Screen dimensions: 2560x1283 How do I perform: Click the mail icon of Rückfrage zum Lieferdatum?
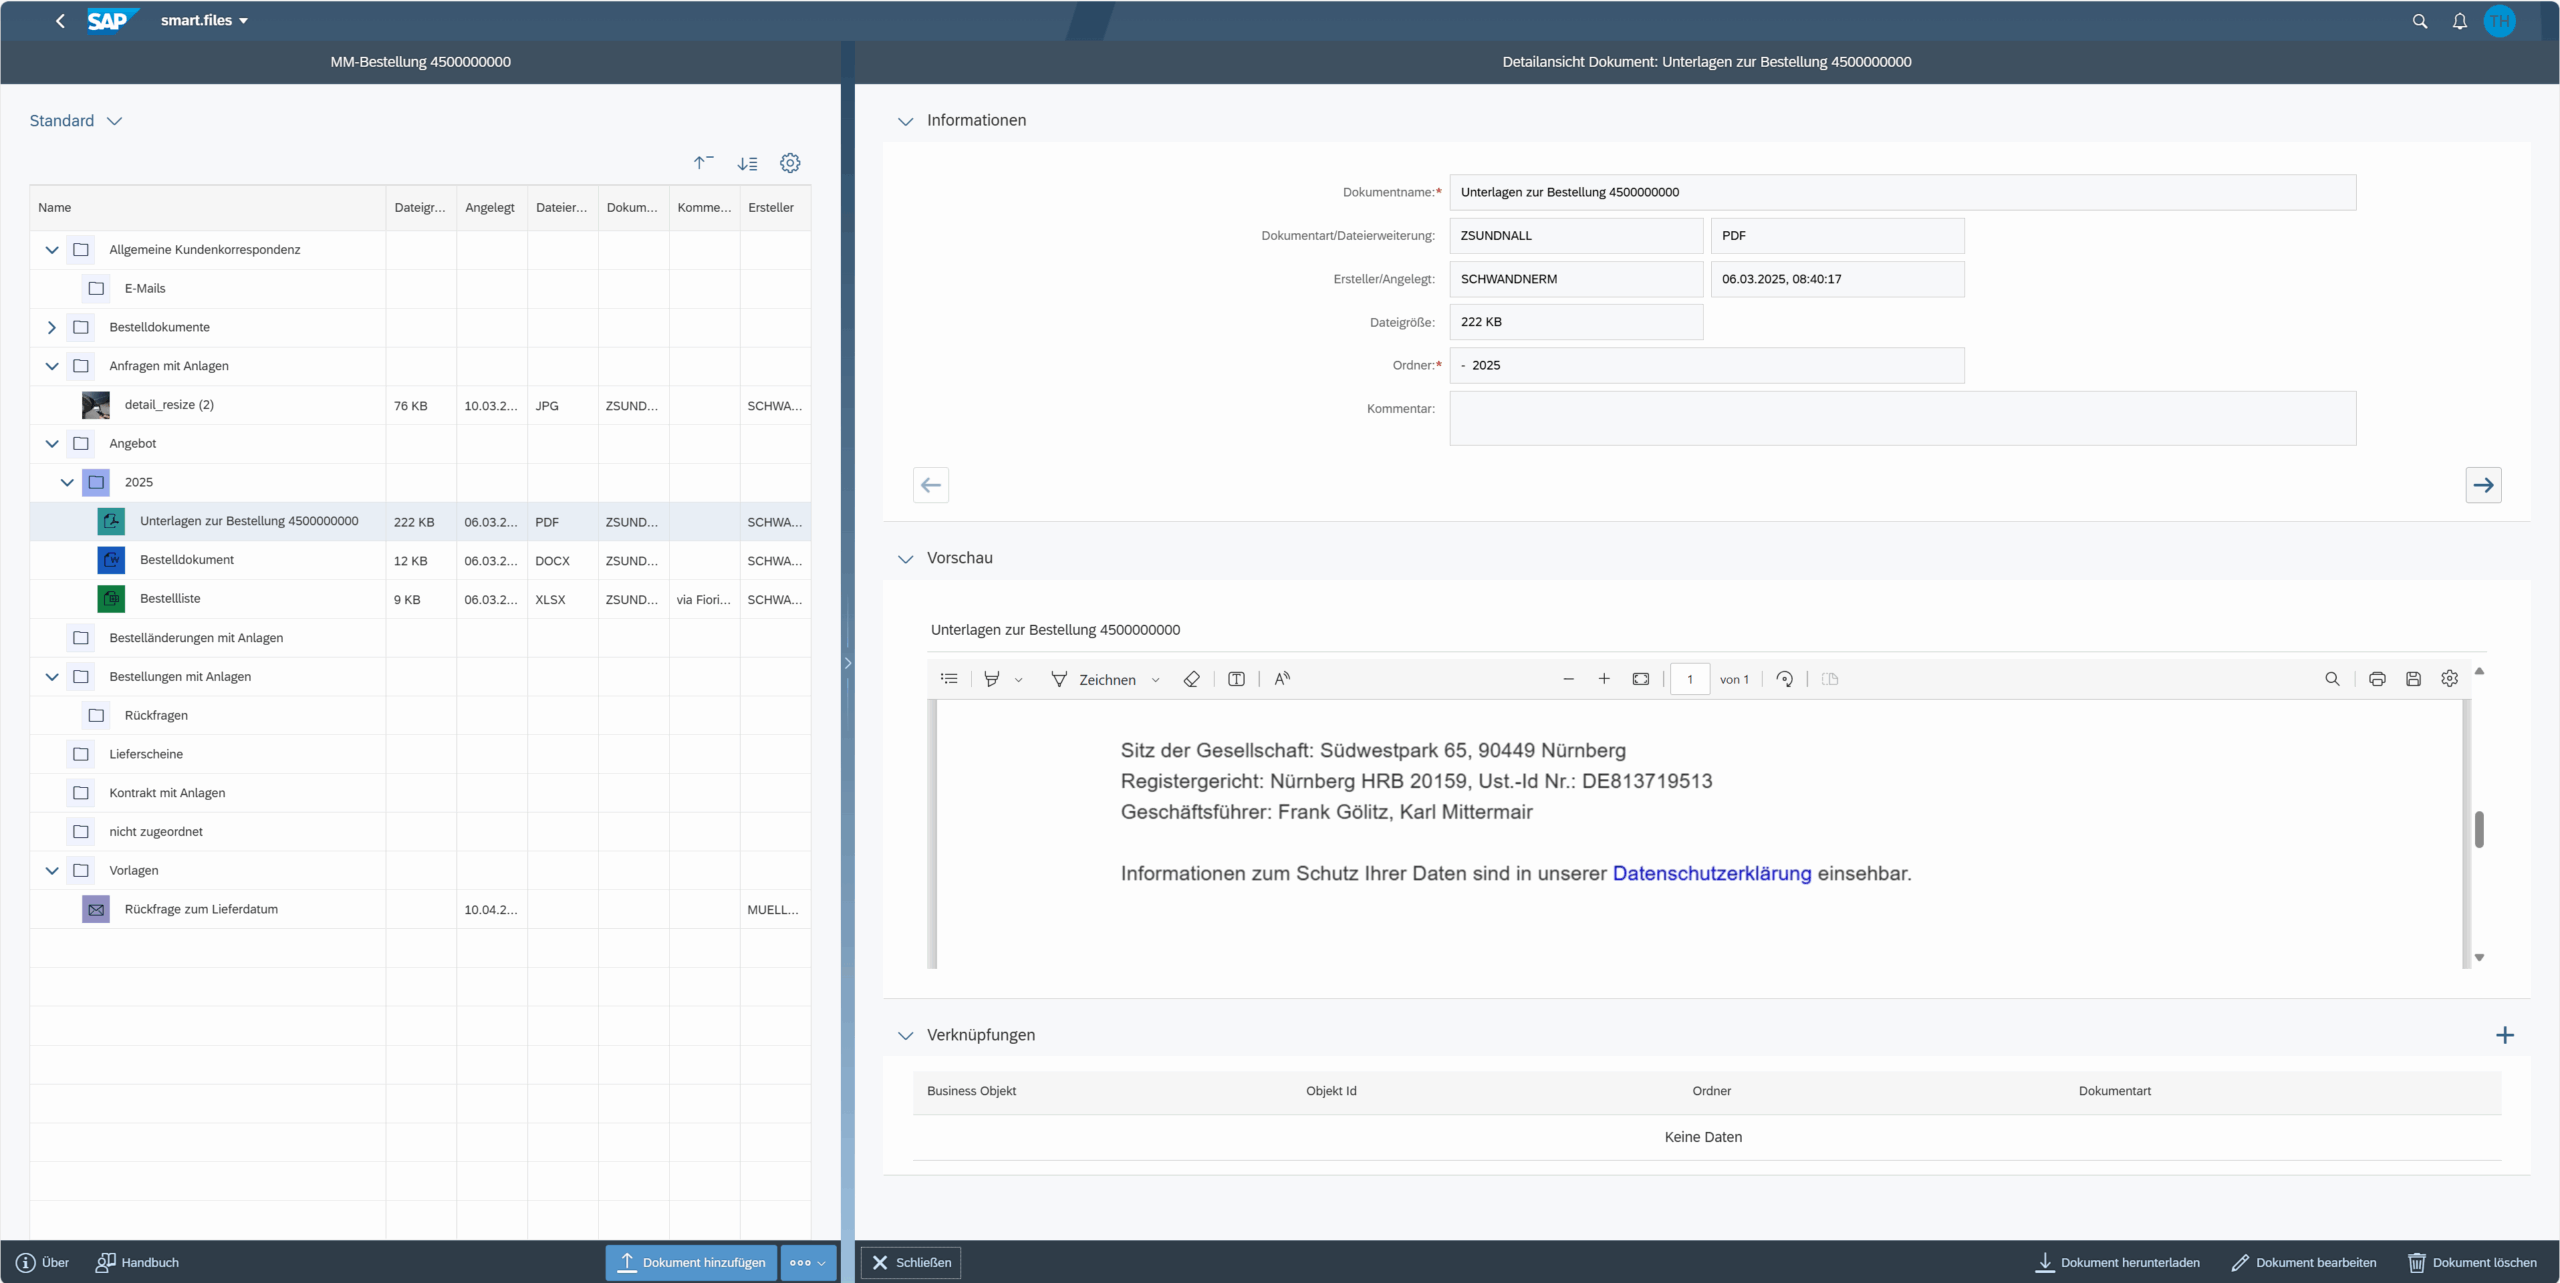click(x=96, y=909)
